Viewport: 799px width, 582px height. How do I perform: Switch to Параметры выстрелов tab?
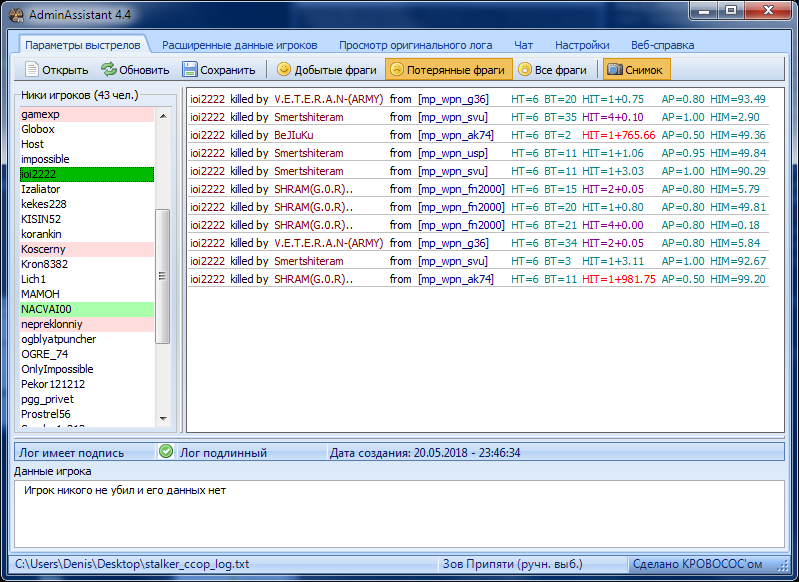click(83, 45)
